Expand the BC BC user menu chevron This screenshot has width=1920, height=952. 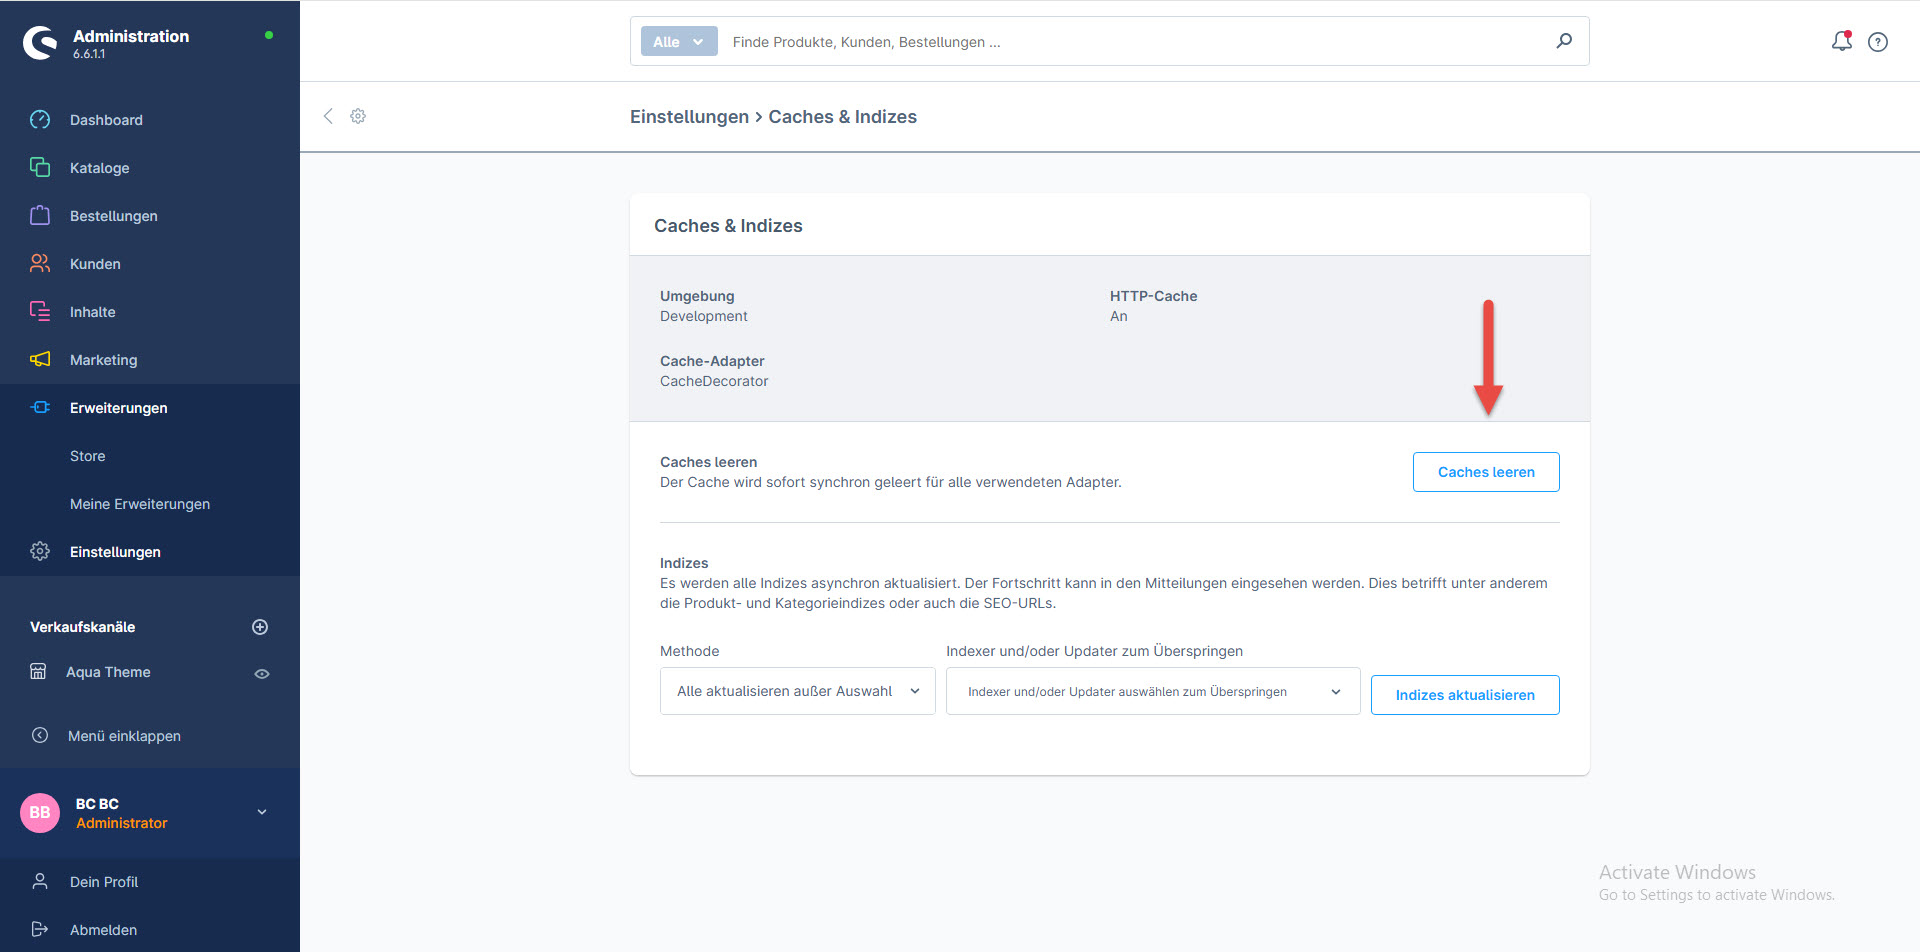tap(262, 812)
